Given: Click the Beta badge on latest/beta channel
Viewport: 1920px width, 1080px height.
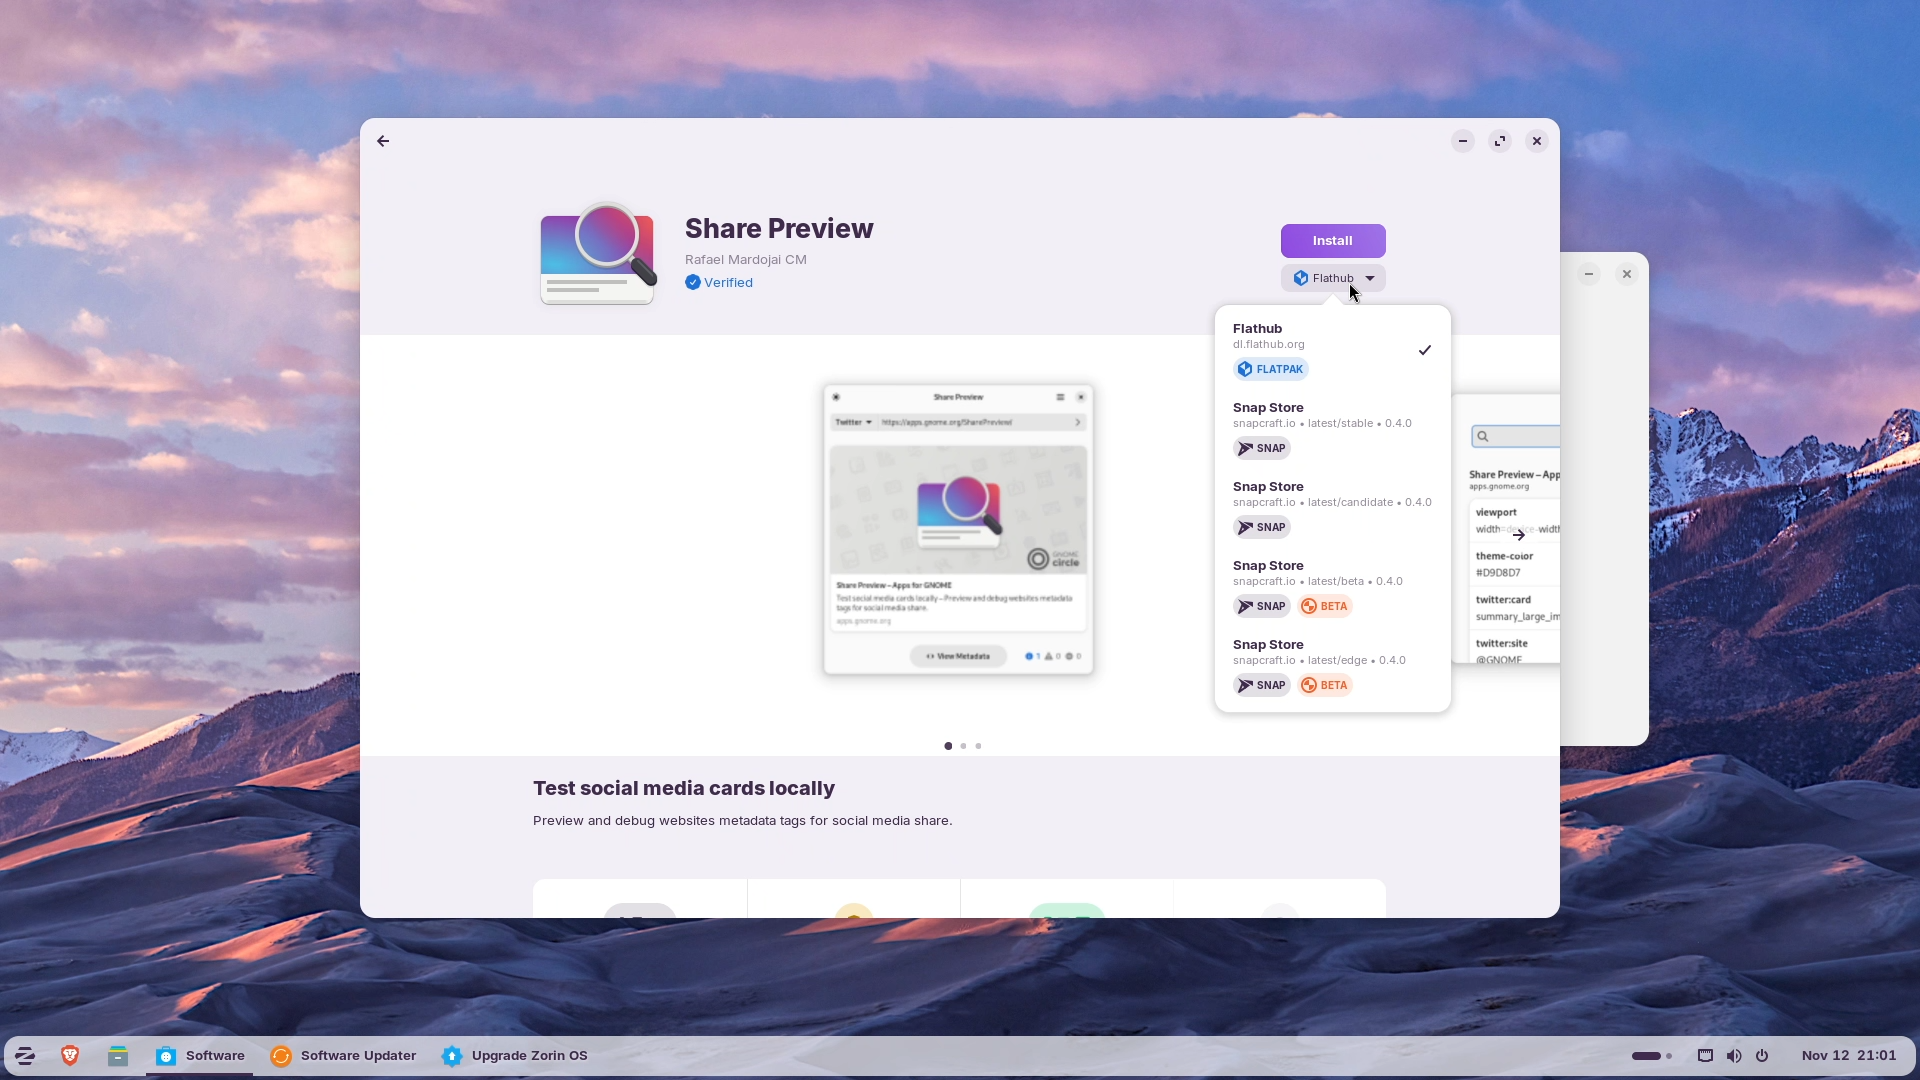Looking at the screenshot, I should [1325, 606].
